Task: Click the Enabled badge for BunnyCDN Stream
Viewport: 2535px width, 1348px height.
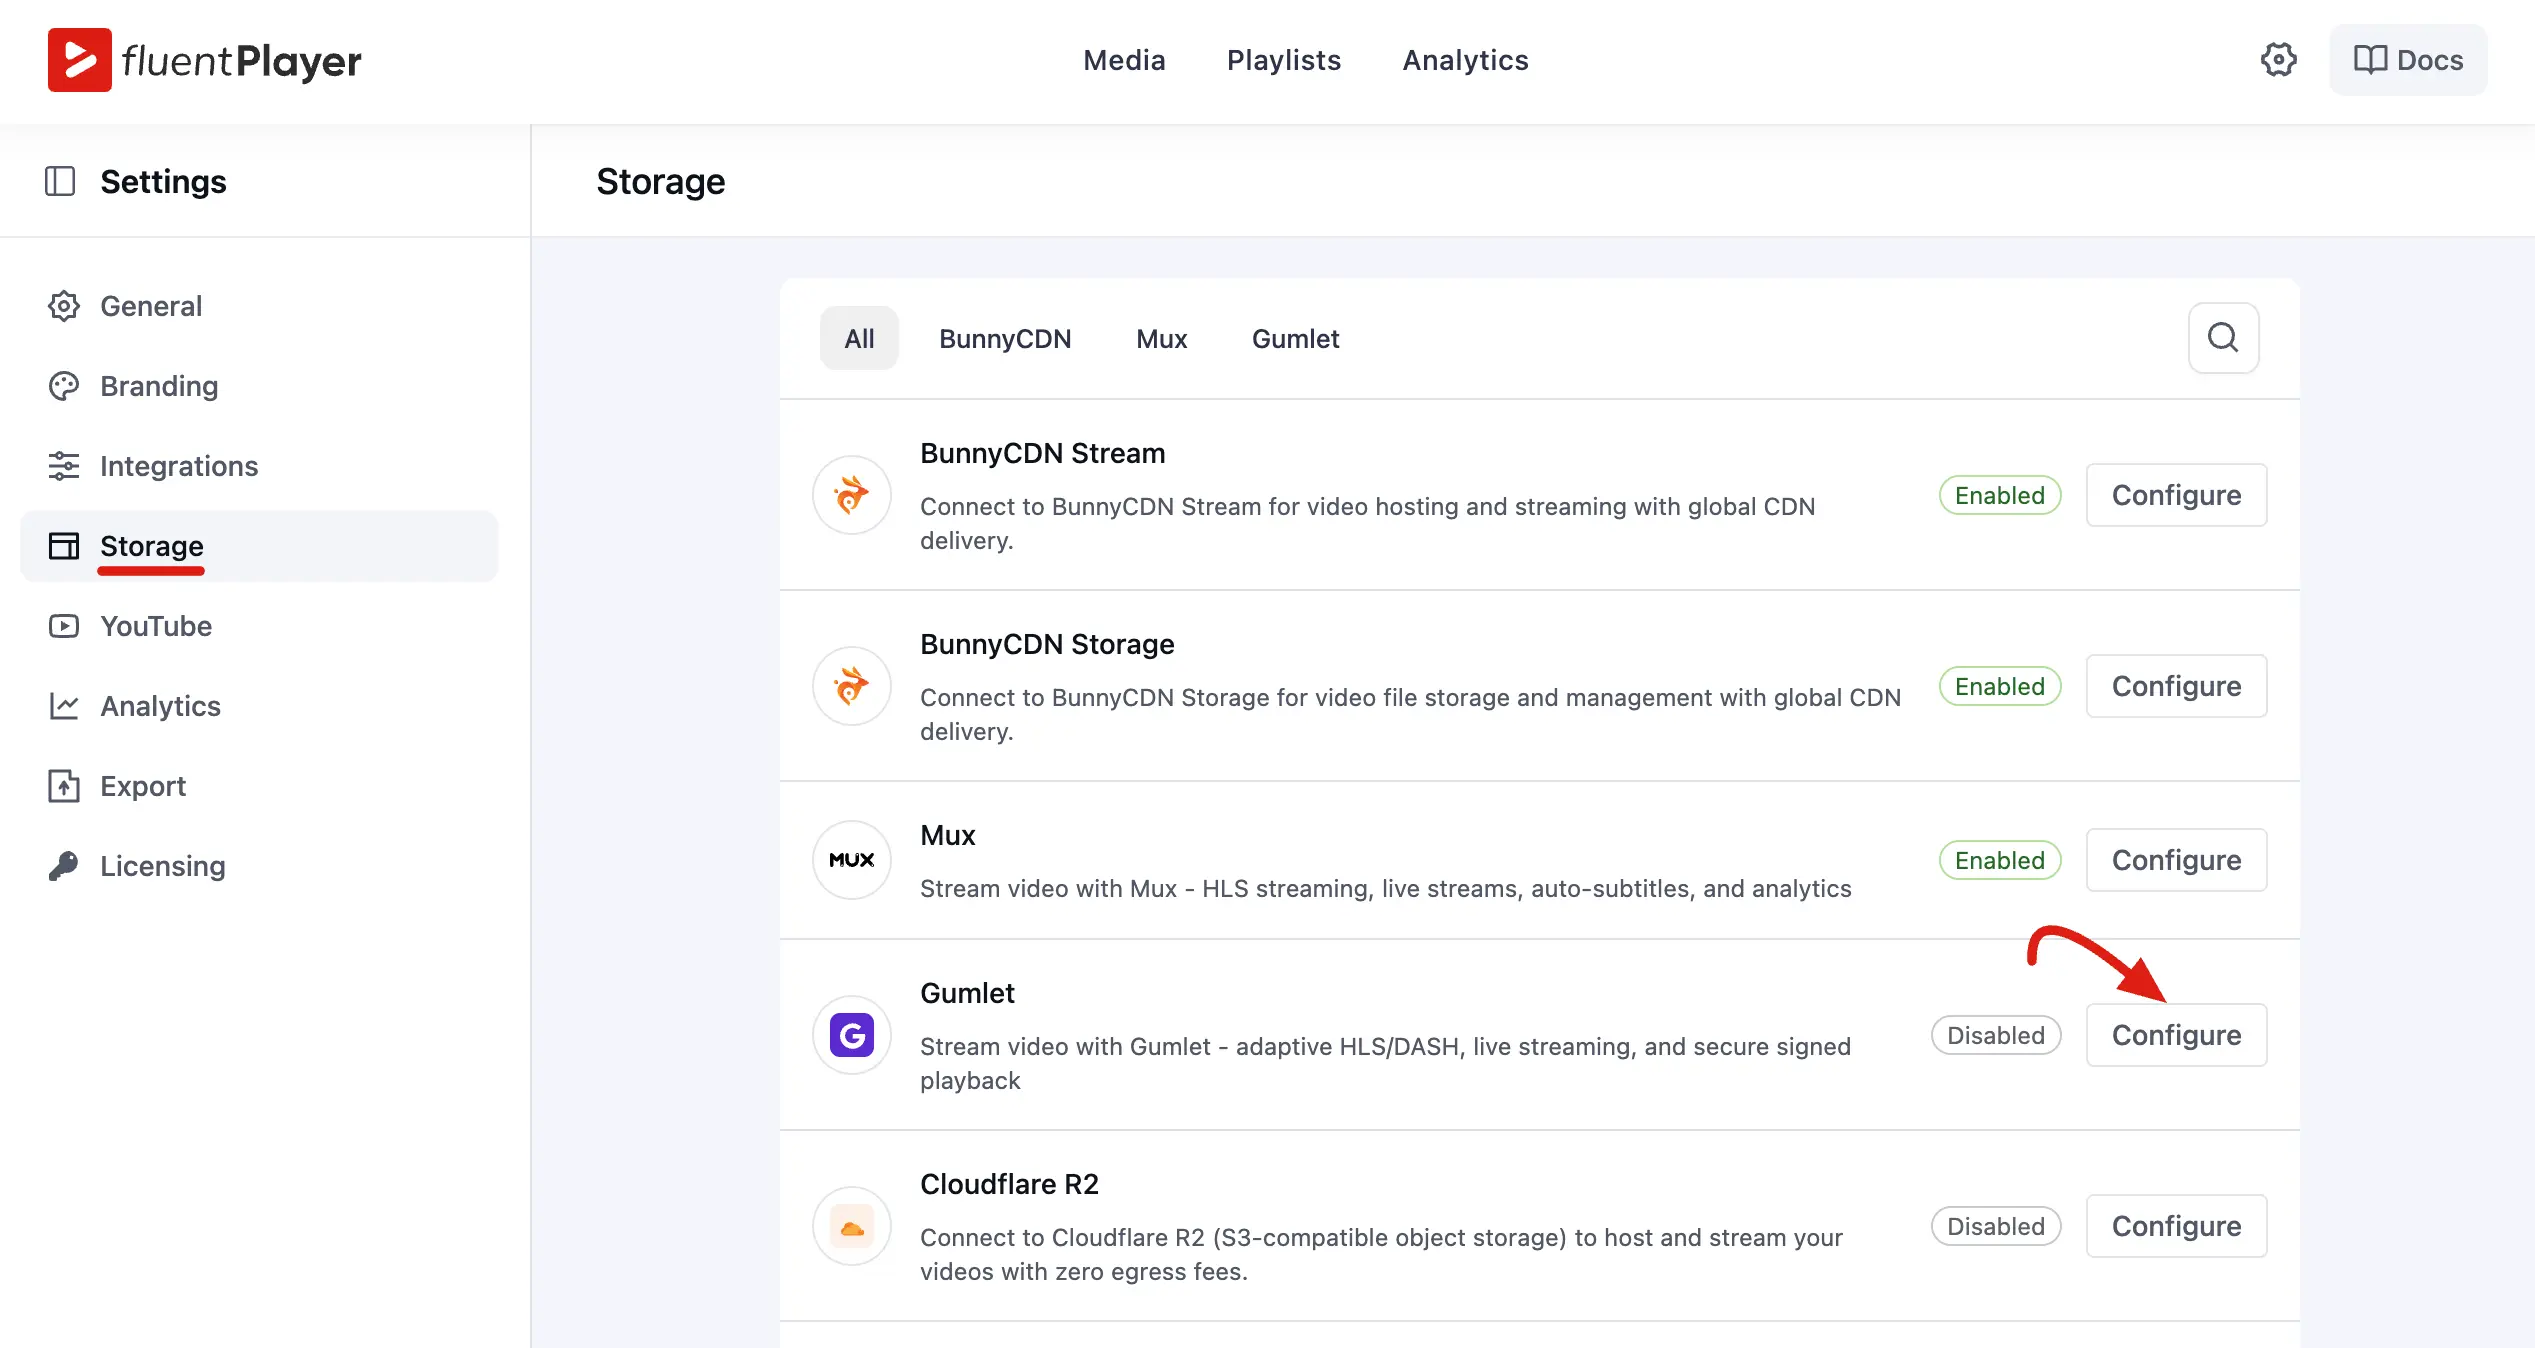Action: point(2000,495)
